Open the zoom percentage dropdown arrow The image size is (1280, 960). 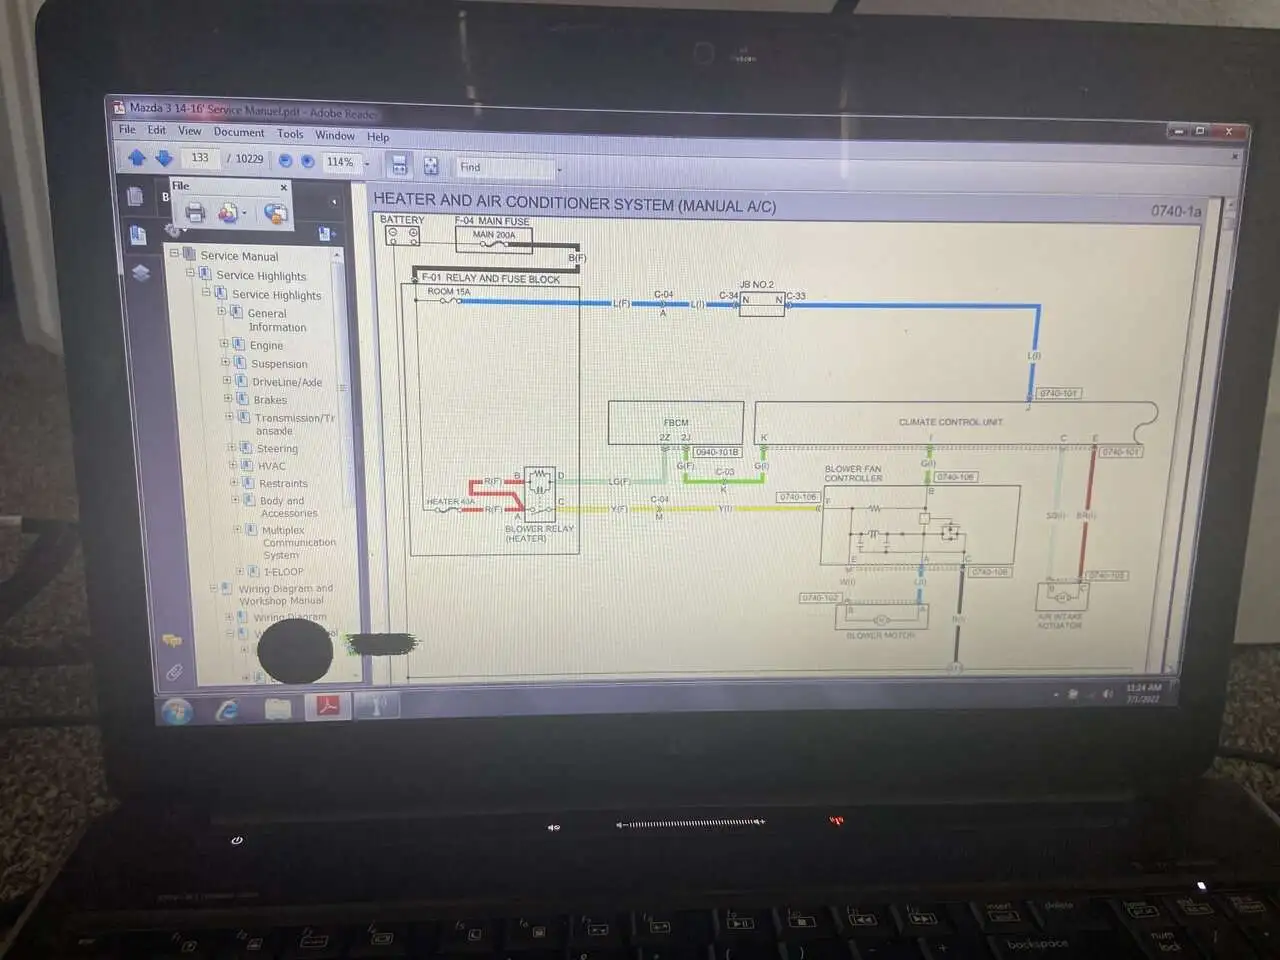367,163
